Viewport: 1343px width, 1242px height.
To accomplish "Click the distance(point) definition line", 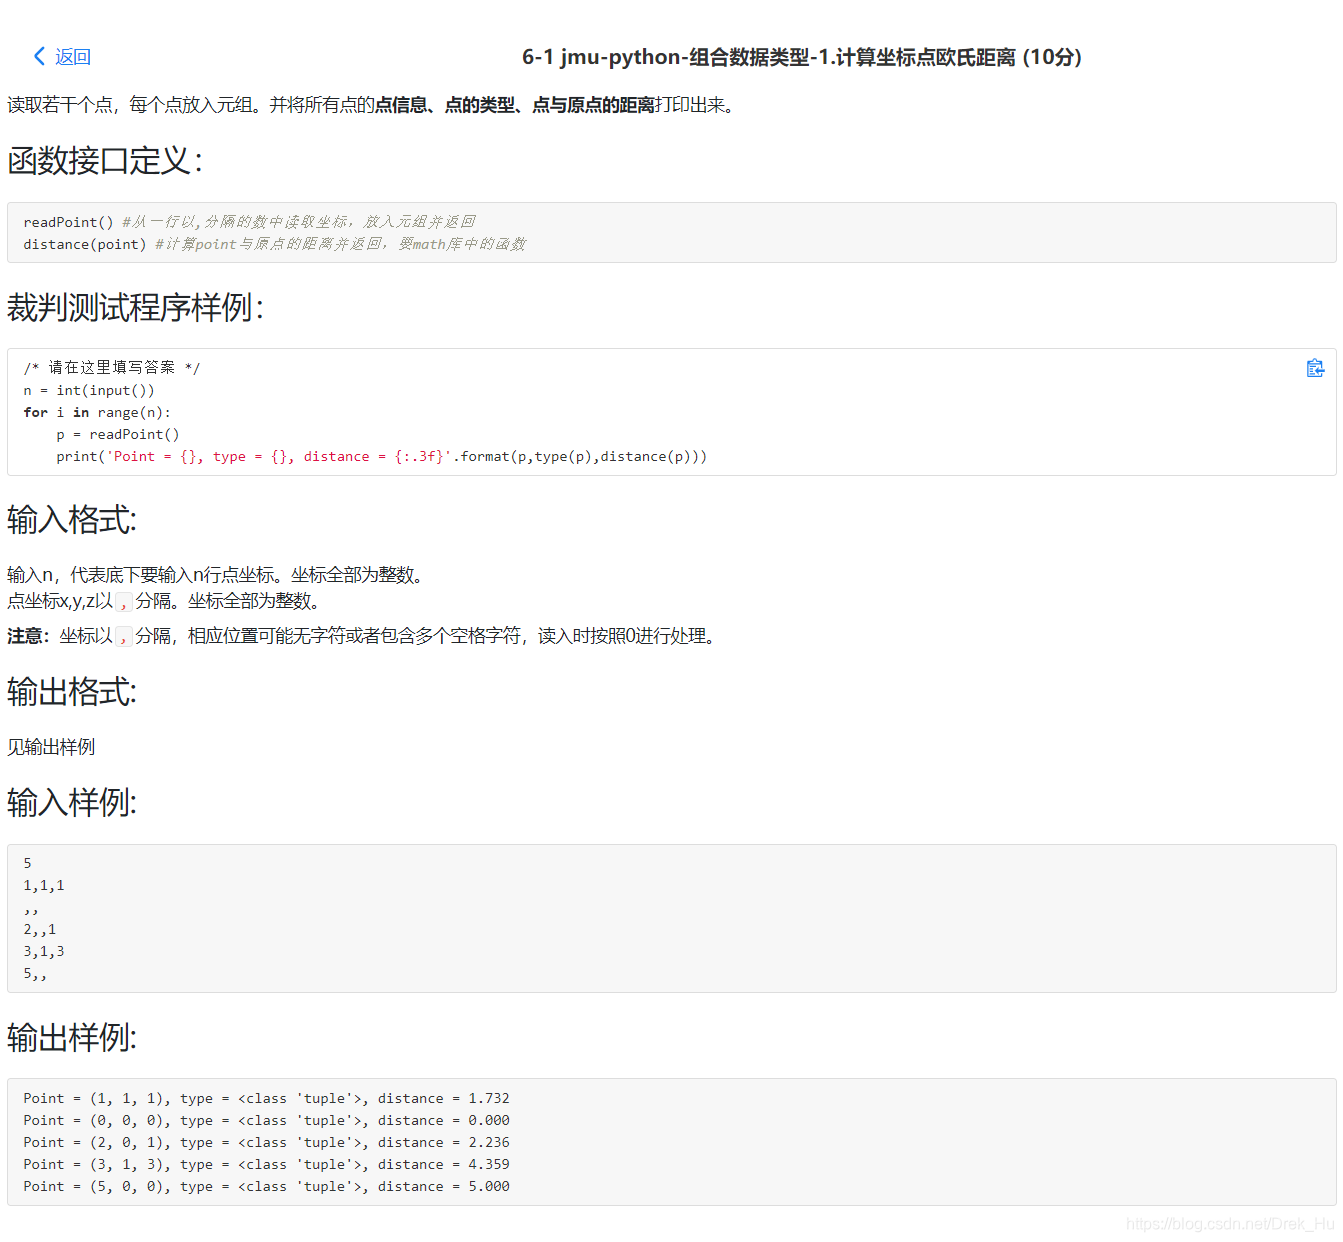I will pos(84,243).
